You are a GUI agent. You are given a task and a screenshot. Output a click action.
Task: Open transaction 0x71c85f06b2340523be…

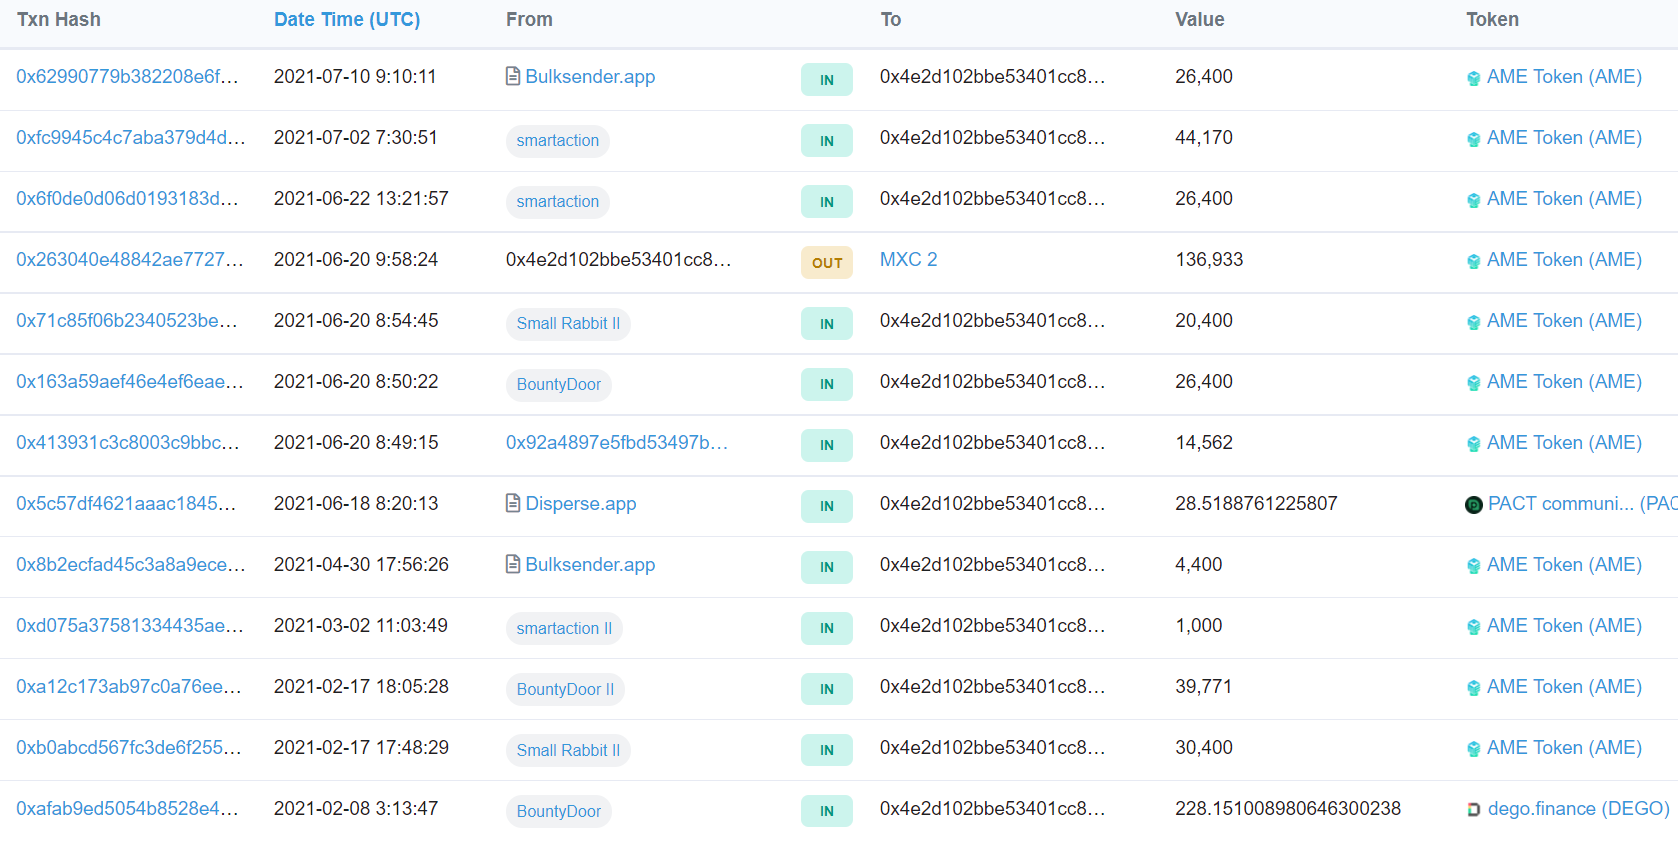coord(127,320)
